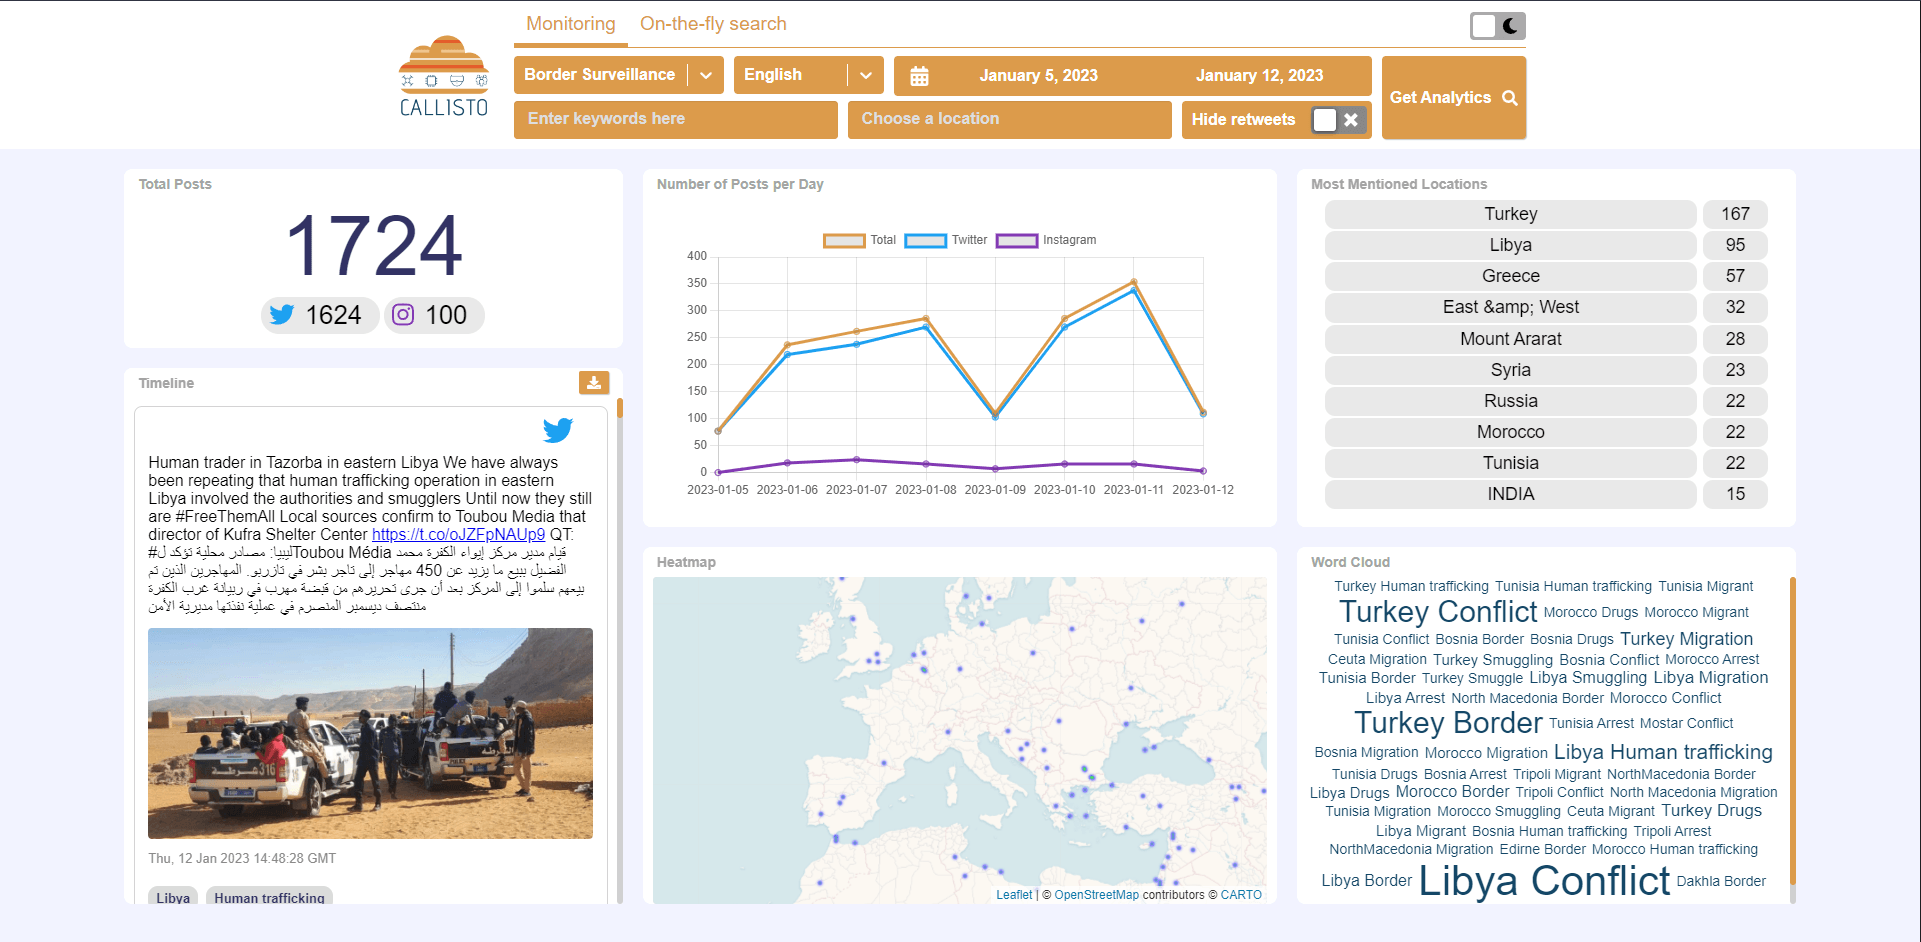The image size is (1921, 942).
Task: Click the moon icon for dark mode
Action: tap(1510, 26)
